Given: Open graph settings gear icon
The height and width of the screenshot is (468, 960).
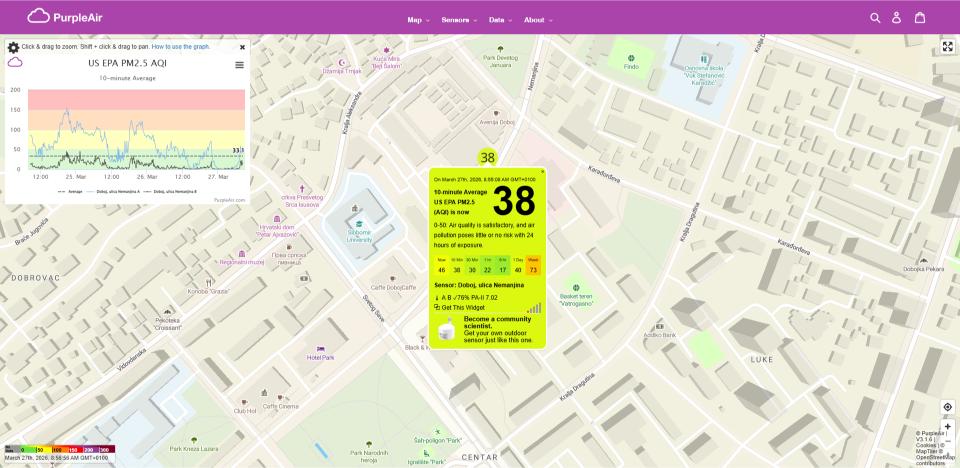Looking at the screenshot, I should pyautogui.click(x=13, y=47).
